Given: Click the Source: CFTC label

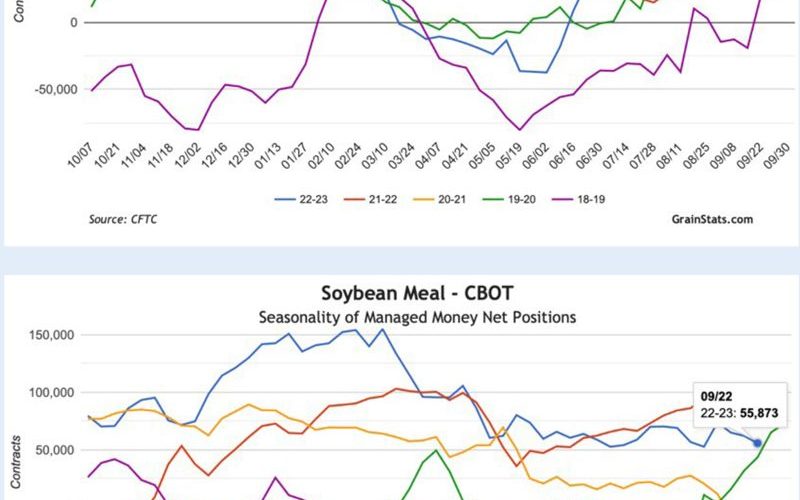Looking at the screenshot, I should 122,219.
